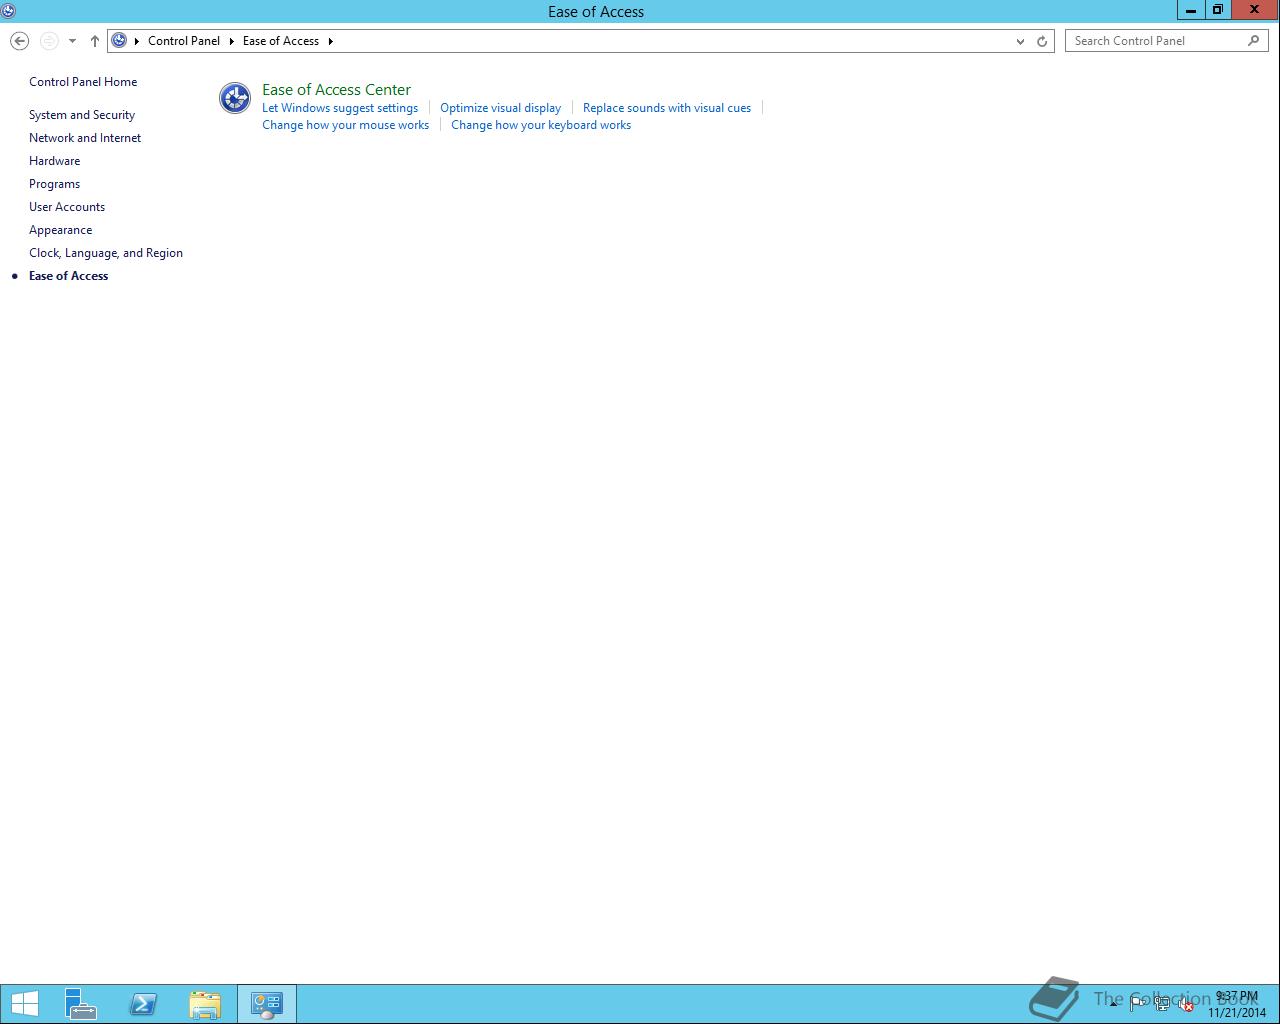The image size is (1280, 1024).
Task: Open the taskbar date and time
Action: point(1237,1004)
